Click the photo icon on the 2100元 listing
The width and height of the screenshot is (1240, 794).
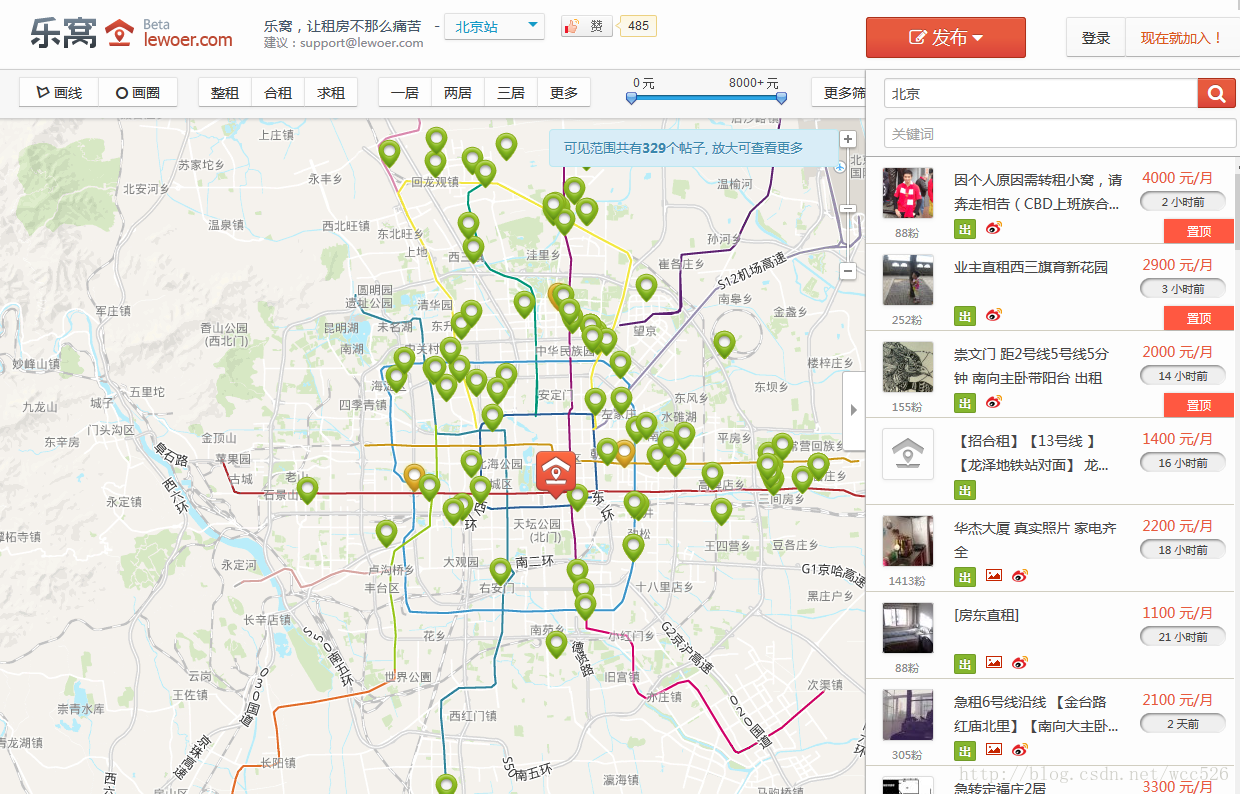[993, 750]
